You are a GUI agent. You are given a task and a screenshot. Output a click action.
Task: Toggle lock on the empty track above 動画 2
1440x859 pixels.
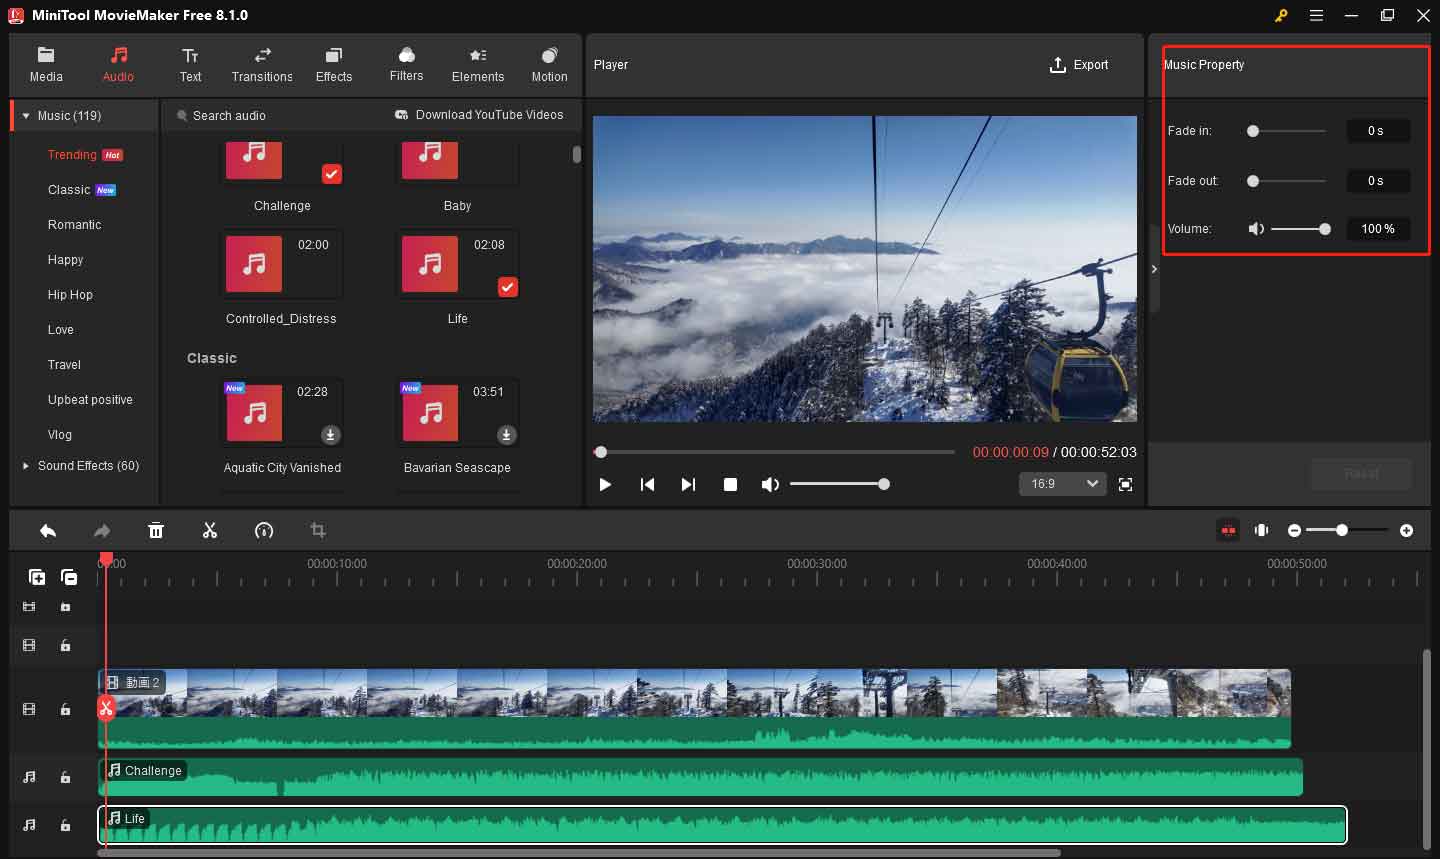click(x=65, y=646)
